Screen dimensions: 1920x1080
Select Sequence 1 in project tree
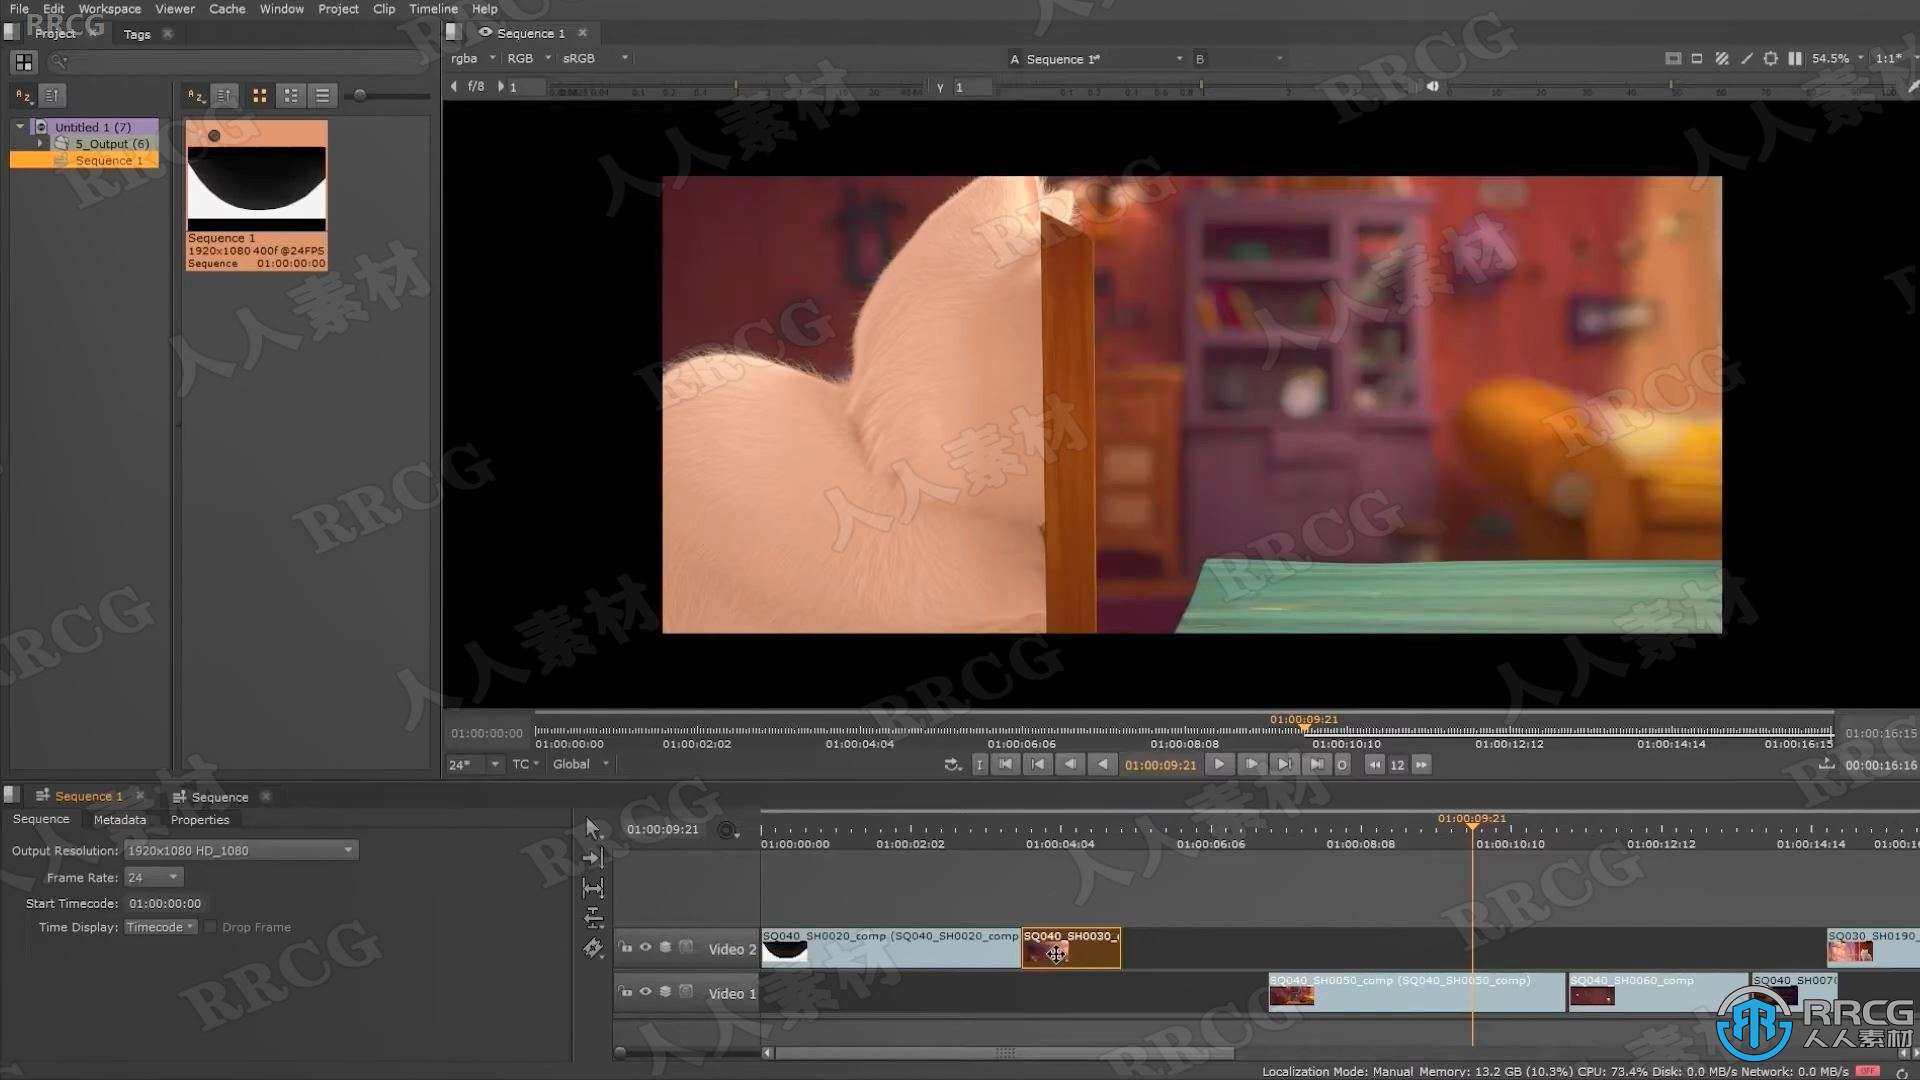click(85, 161)
